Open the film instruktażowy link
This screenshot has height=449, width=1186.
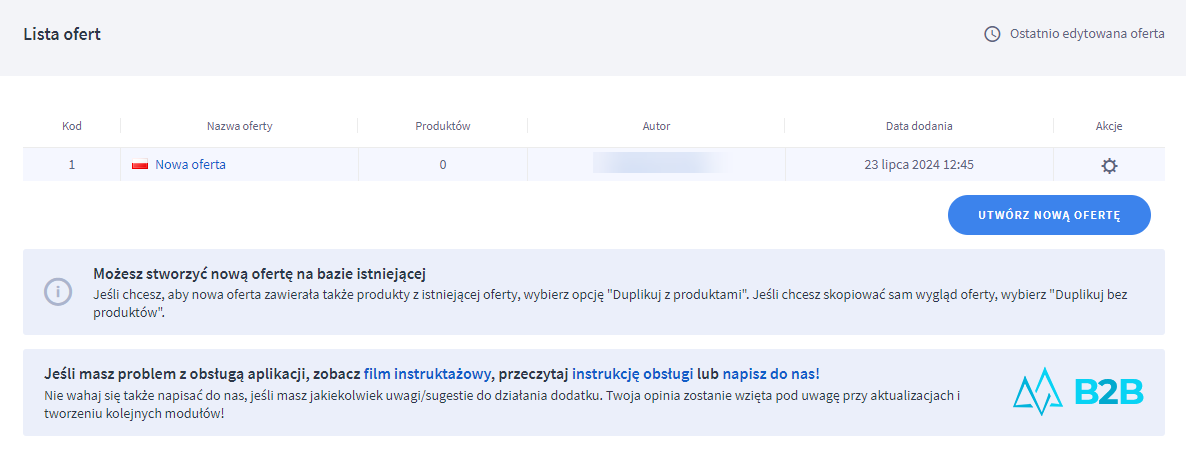coord(427,374)
